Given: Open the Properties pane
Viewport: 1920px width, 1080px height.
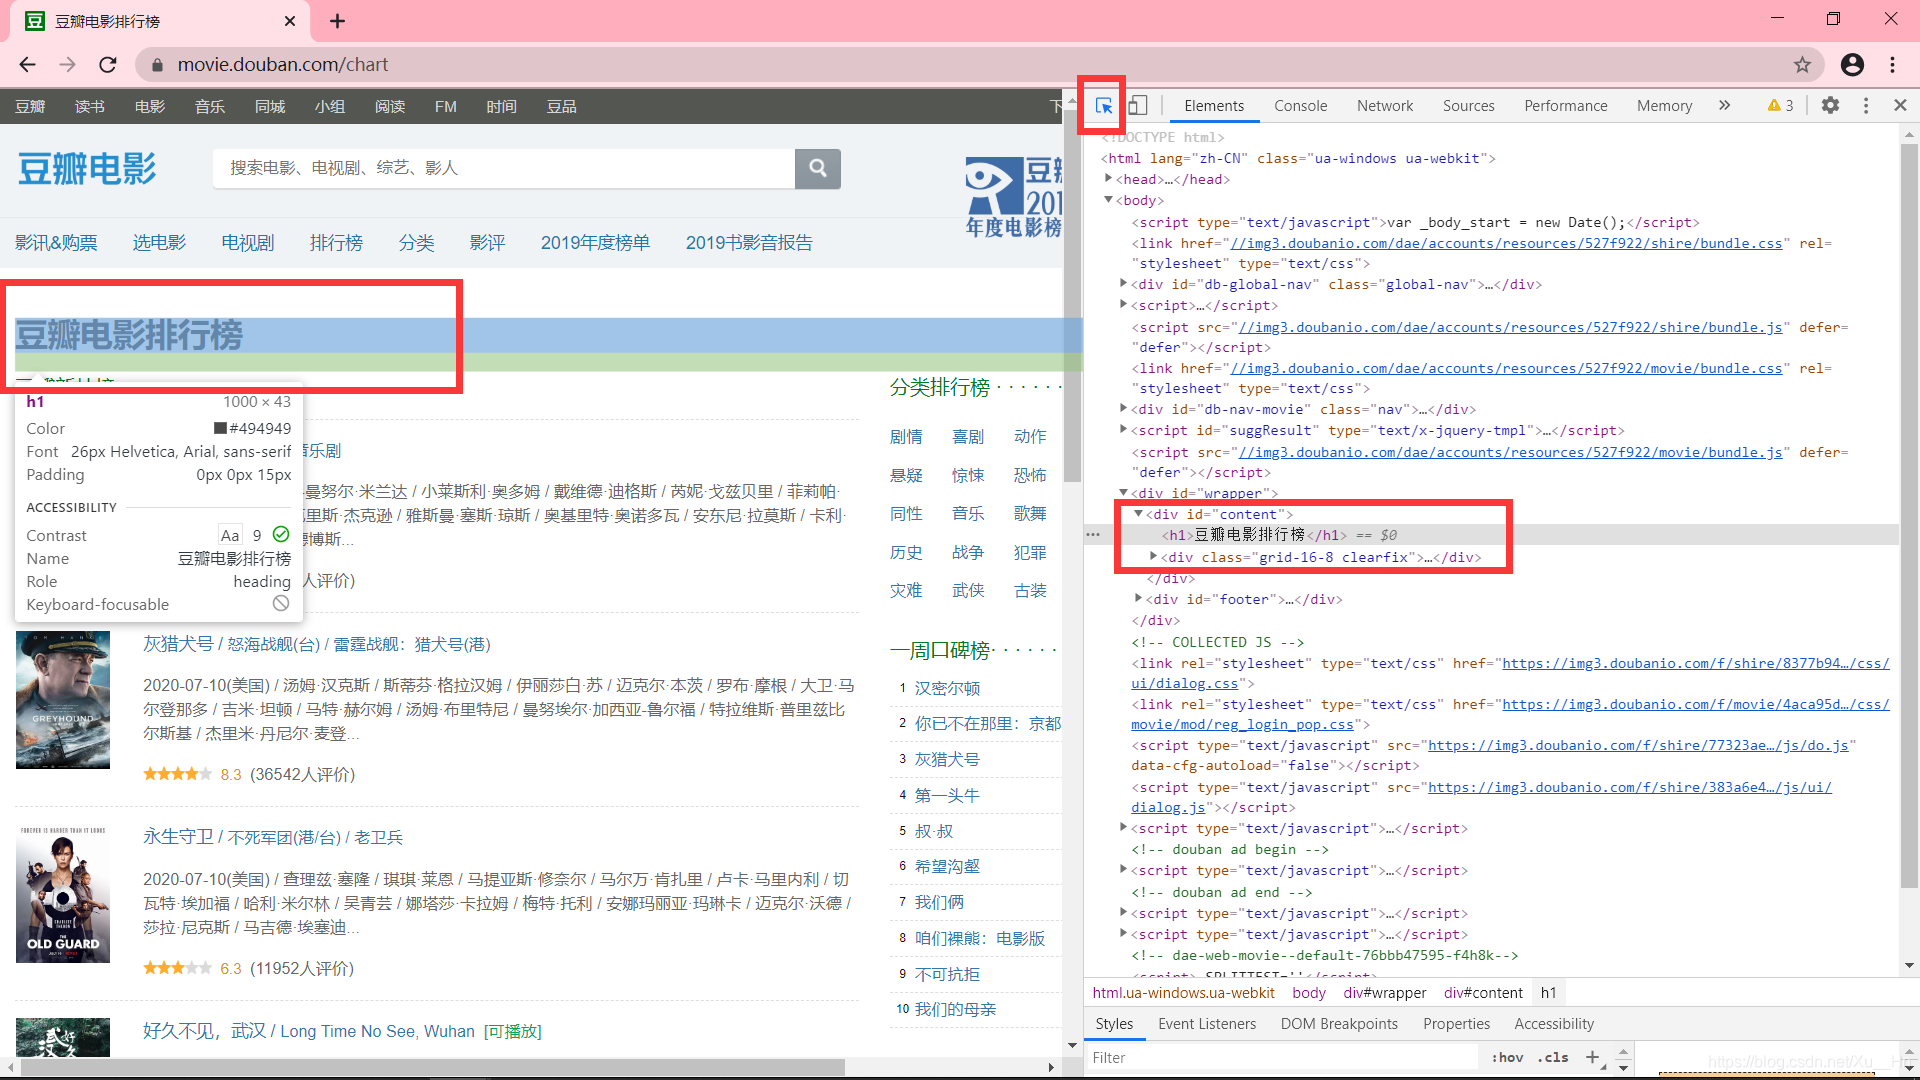Looking at the screenshot, I should pos(1456,1023).
